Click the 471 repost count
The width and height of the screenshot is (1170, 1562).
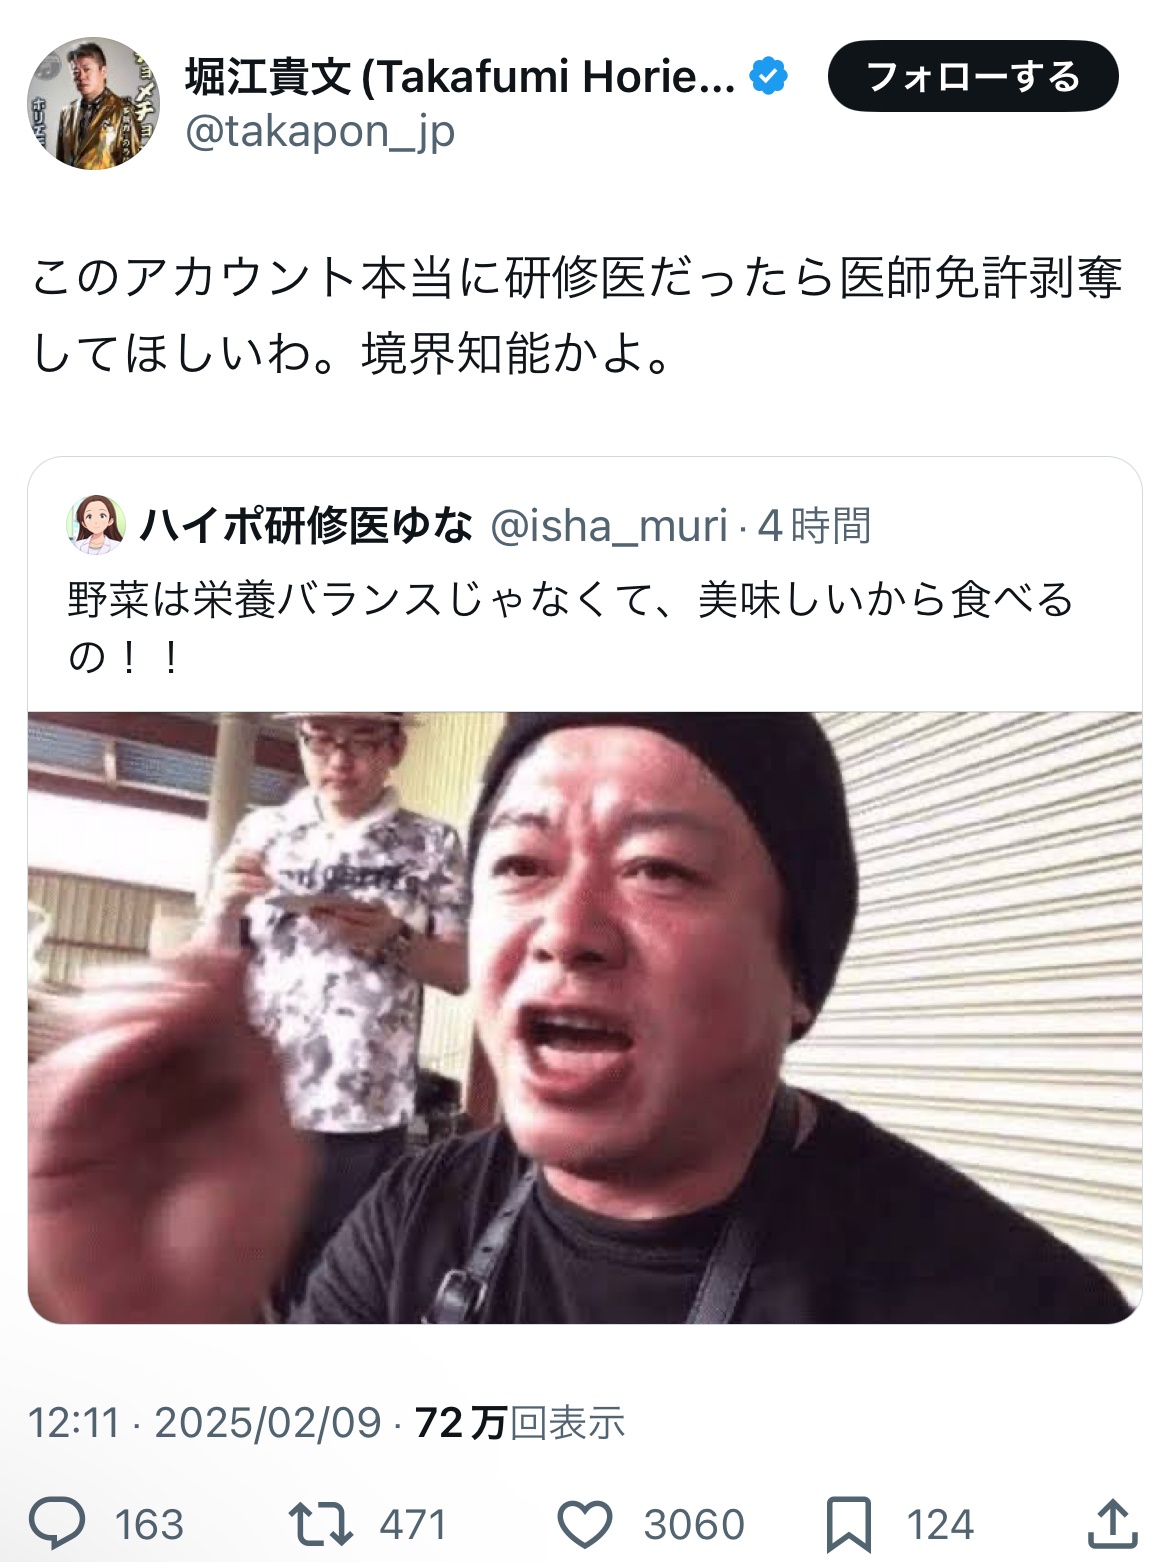click(x=413, y=1525)
